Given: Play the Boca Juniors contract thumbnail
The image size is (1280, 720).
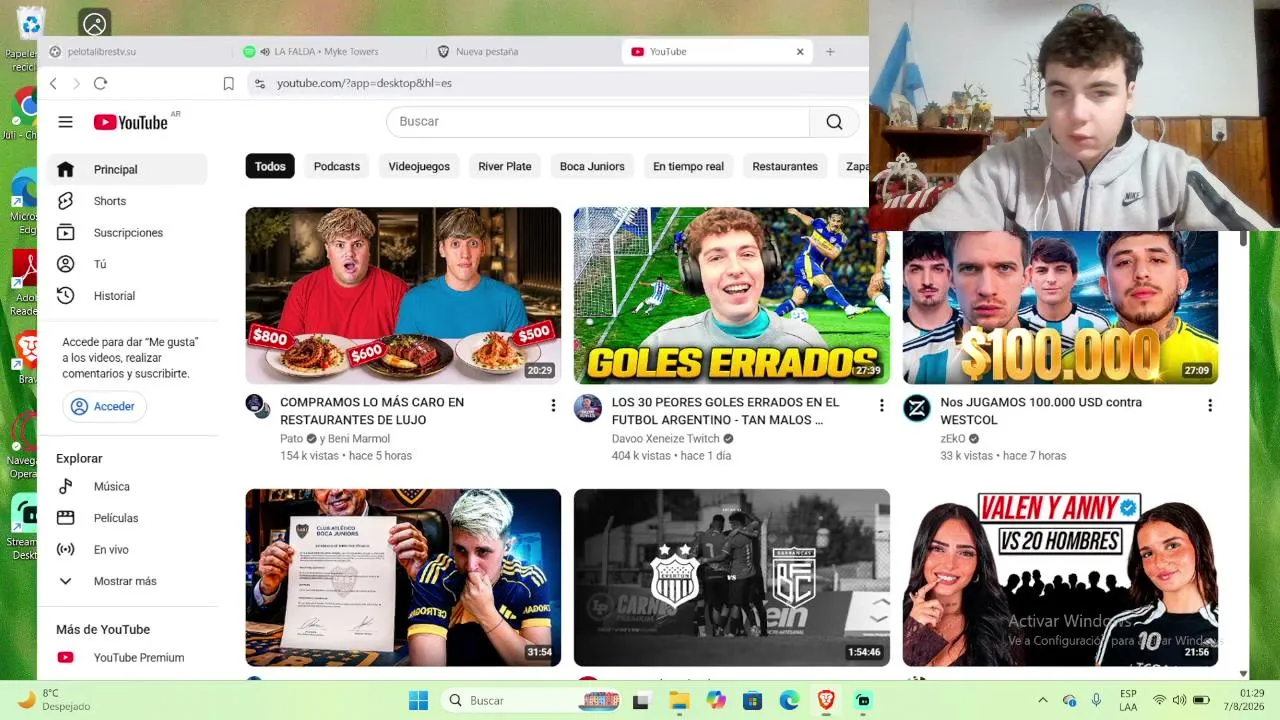Looking at the screenshot, I should click(x=403, y=577).
